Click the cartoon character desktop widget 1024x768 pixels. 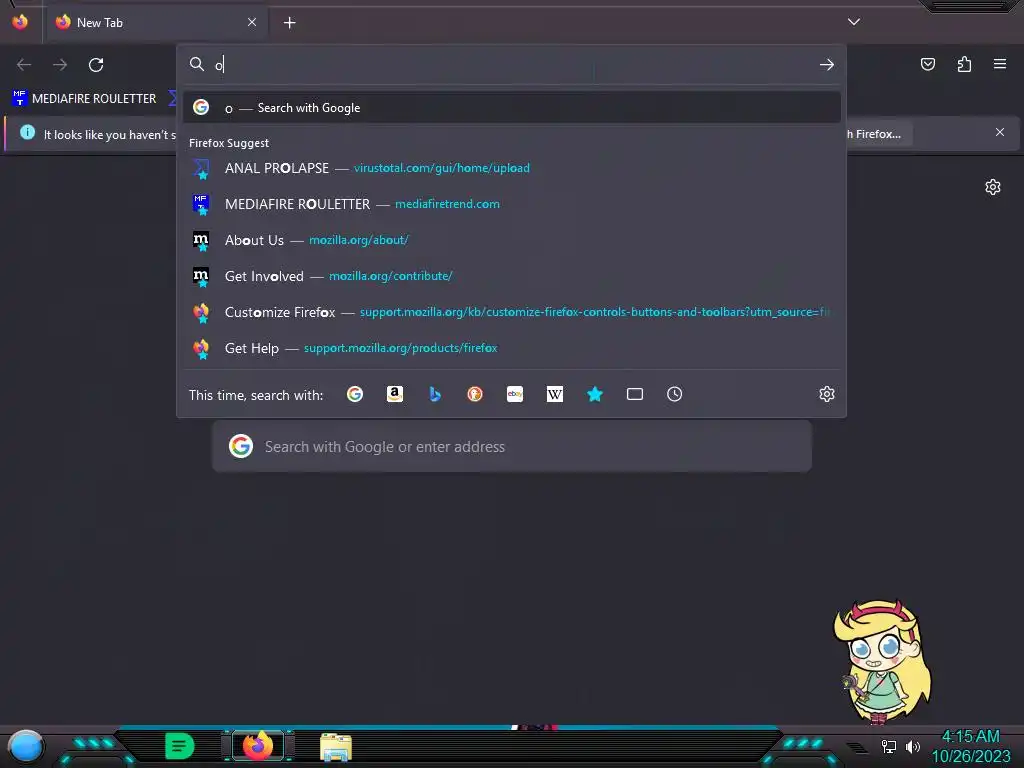click(x=882, y=662)
